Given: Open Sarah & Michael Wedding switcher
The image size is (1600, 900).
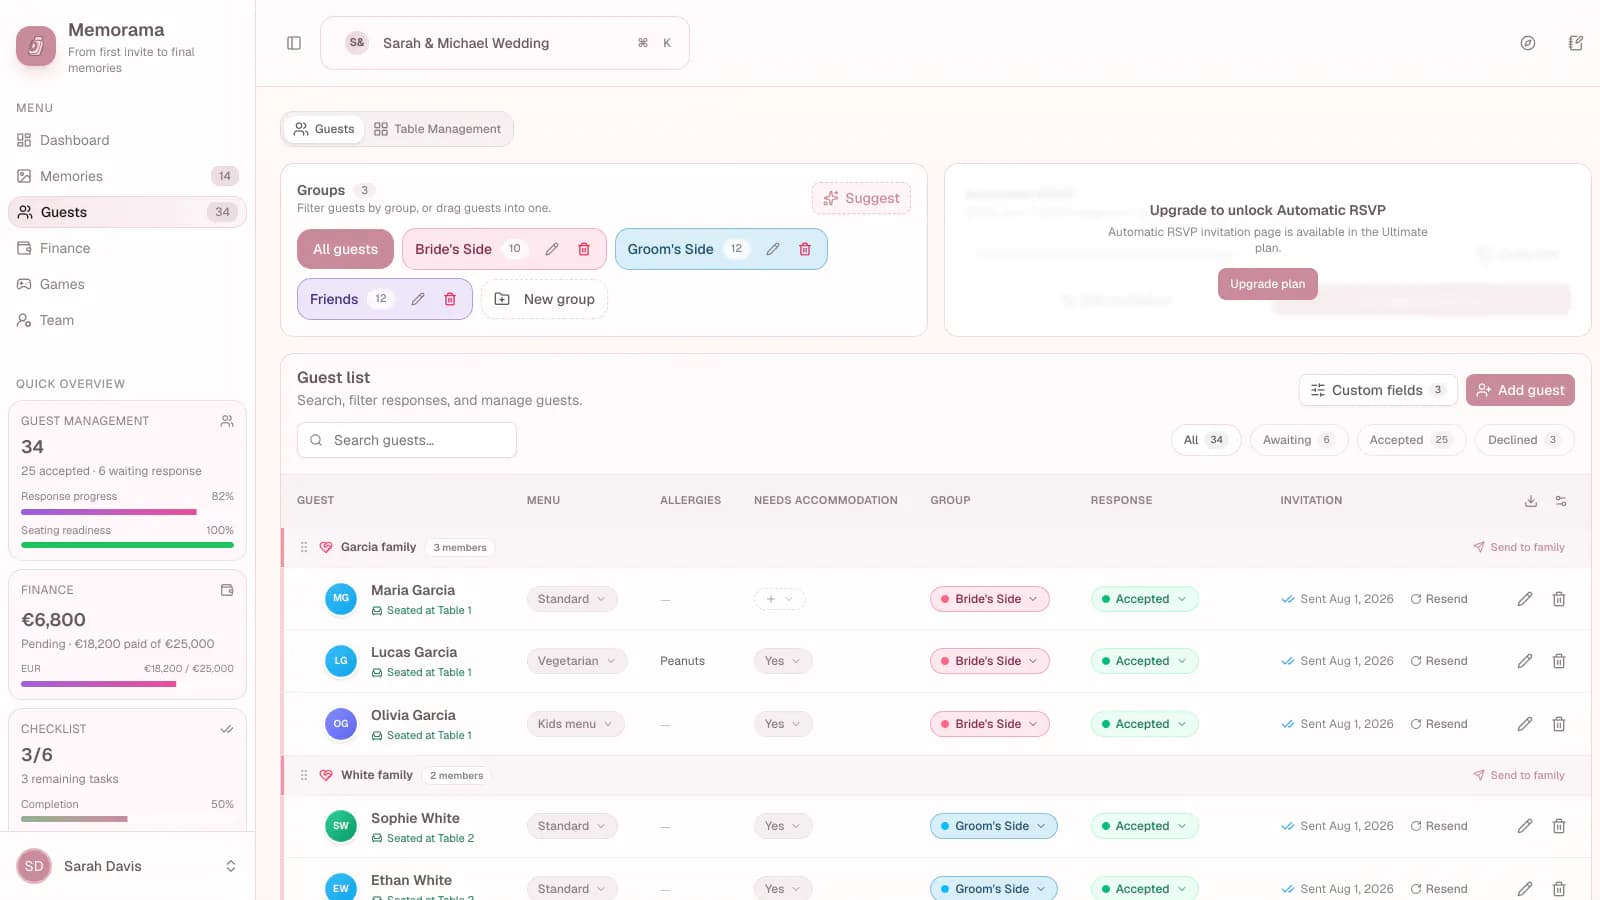Looking at the screenshot, I should pyautogui.click(x=505, y=43).
